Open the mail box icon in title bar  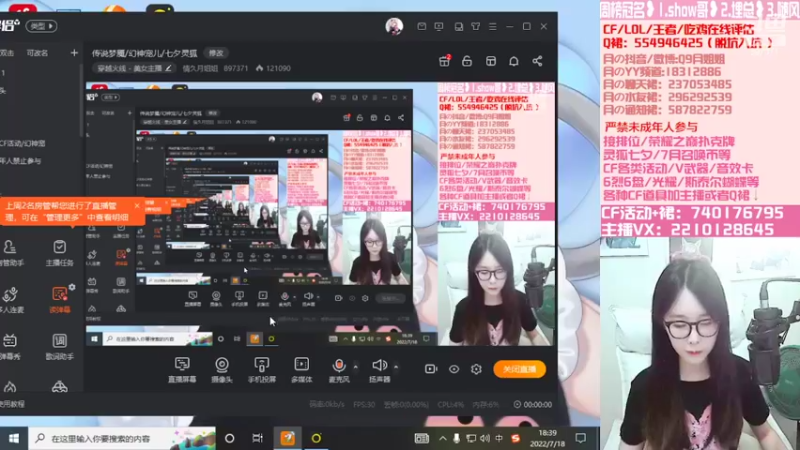[x=421, y=26]
